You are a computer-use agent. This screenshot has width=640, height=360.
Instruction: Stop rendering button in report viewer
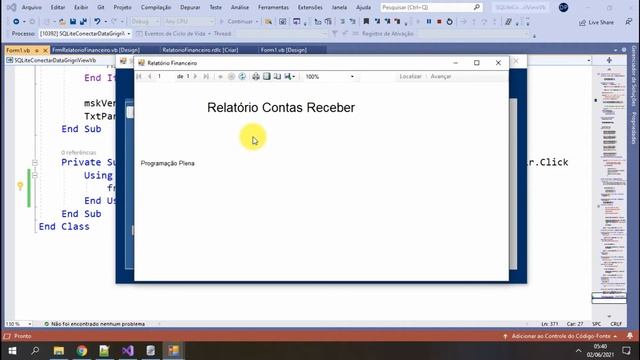click(231, 76)
